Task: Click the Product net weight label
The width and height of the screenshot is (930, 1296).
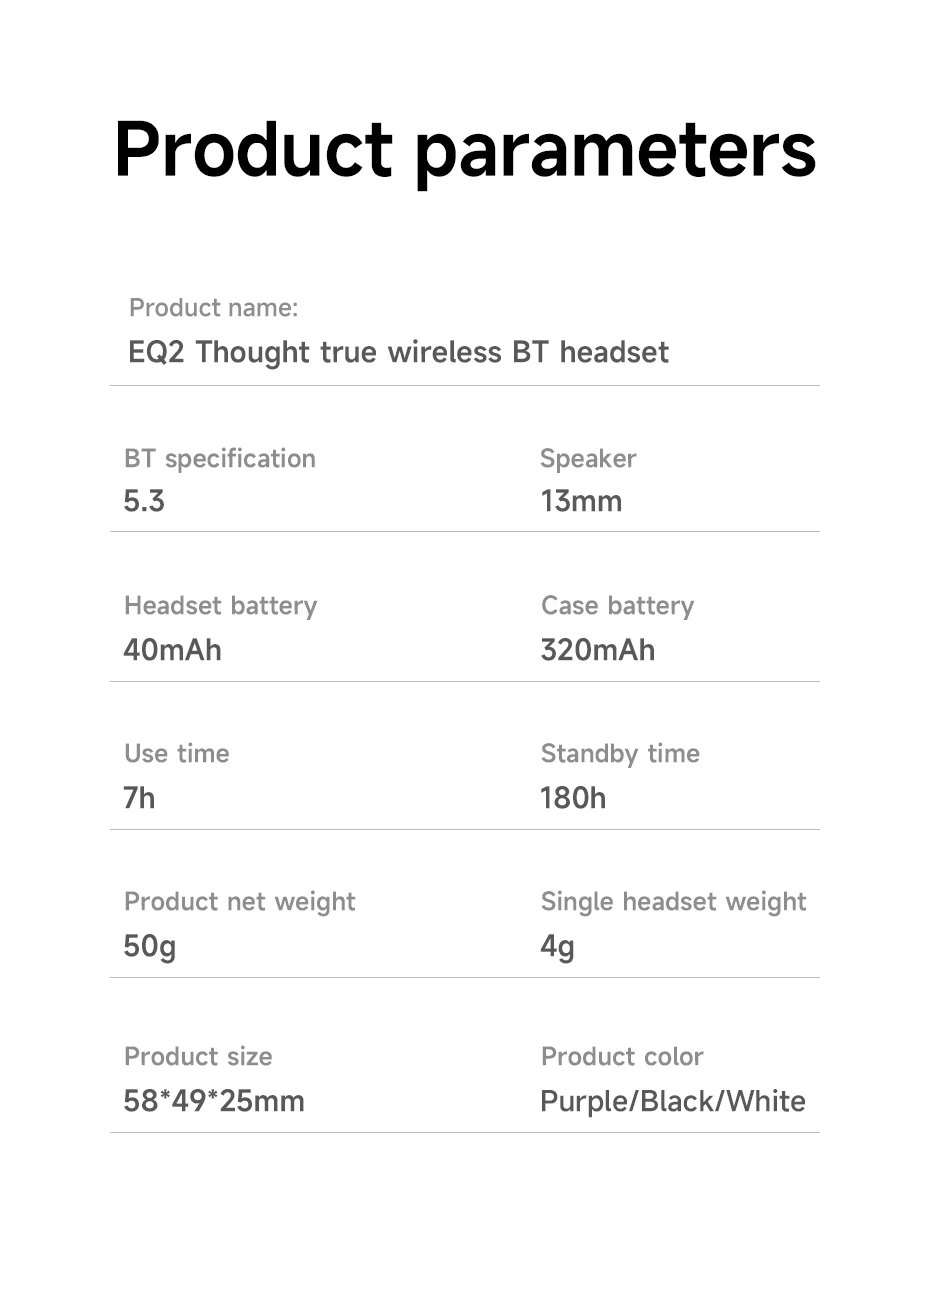Action: coord(239,902)
